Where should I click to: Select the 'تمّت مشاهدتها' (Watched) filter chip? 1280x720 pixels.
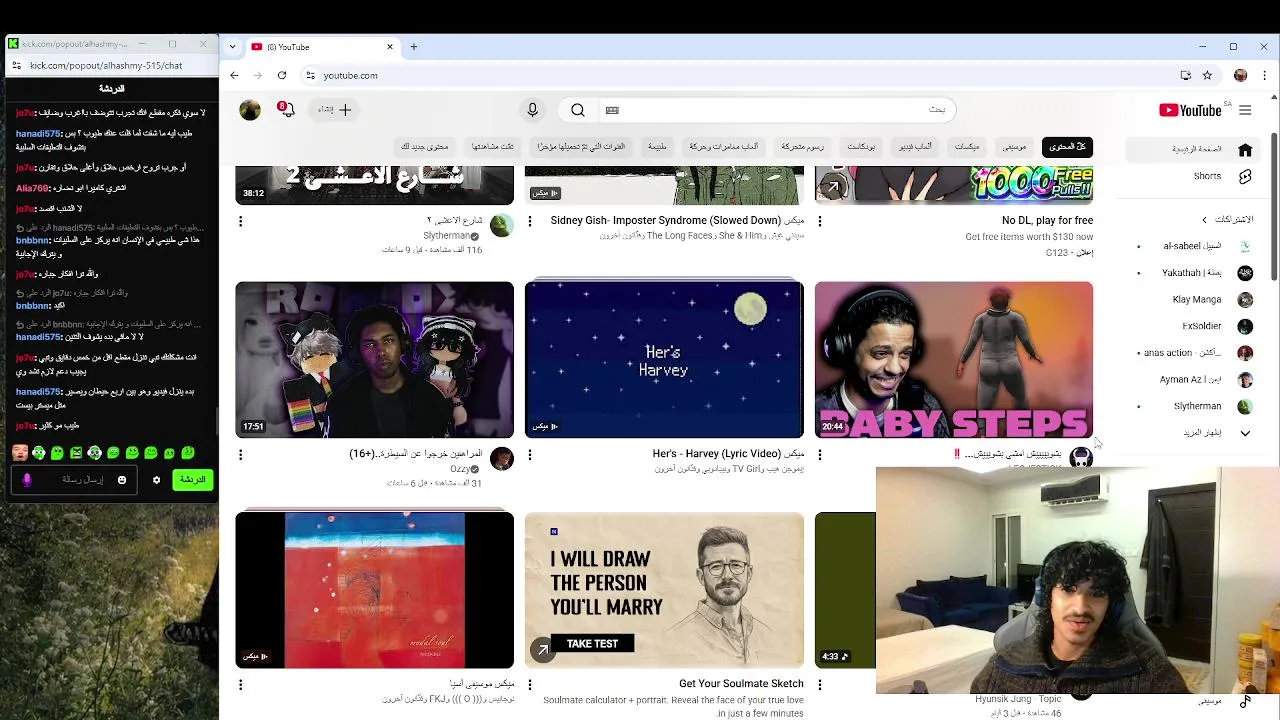click(x=492, y=147)
